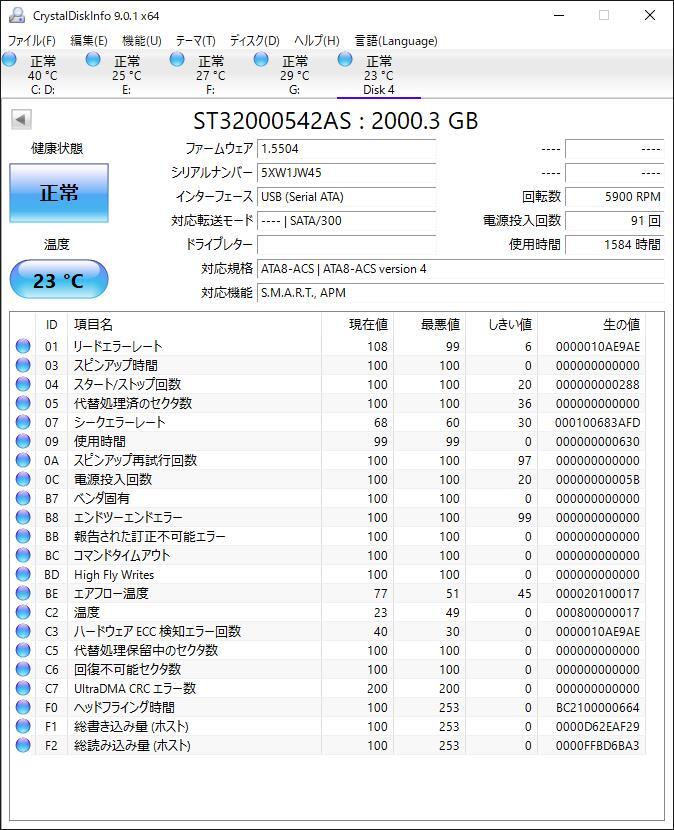Click the ID column header

coord(51,324)
